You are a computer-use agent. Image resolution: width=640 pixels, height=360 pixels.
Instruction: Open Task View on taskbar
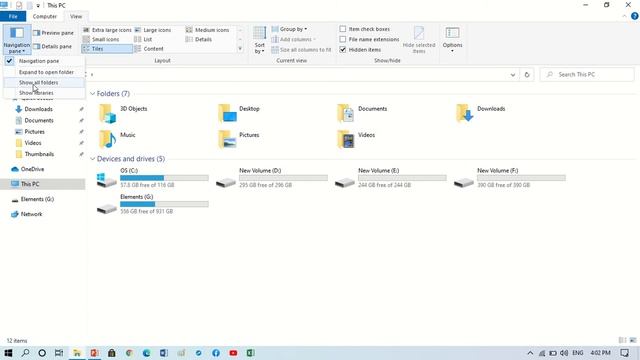pos(59,353)
